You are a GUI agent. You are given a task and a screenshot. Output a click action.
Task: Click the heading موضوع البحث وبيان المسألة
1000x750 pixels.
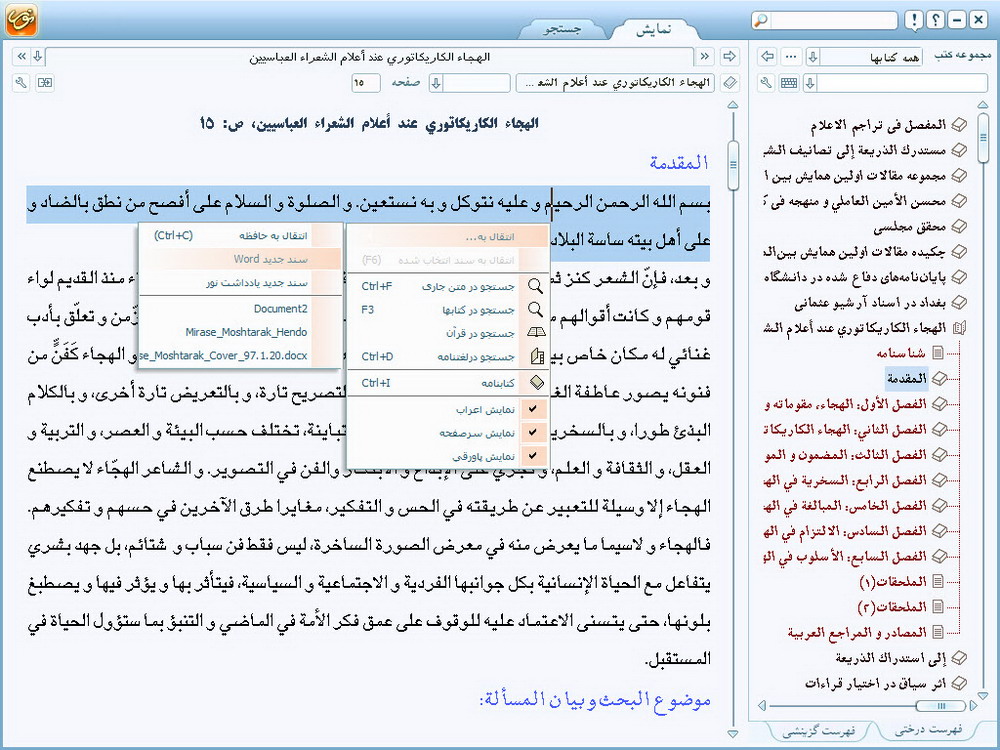tap(594, 700)
